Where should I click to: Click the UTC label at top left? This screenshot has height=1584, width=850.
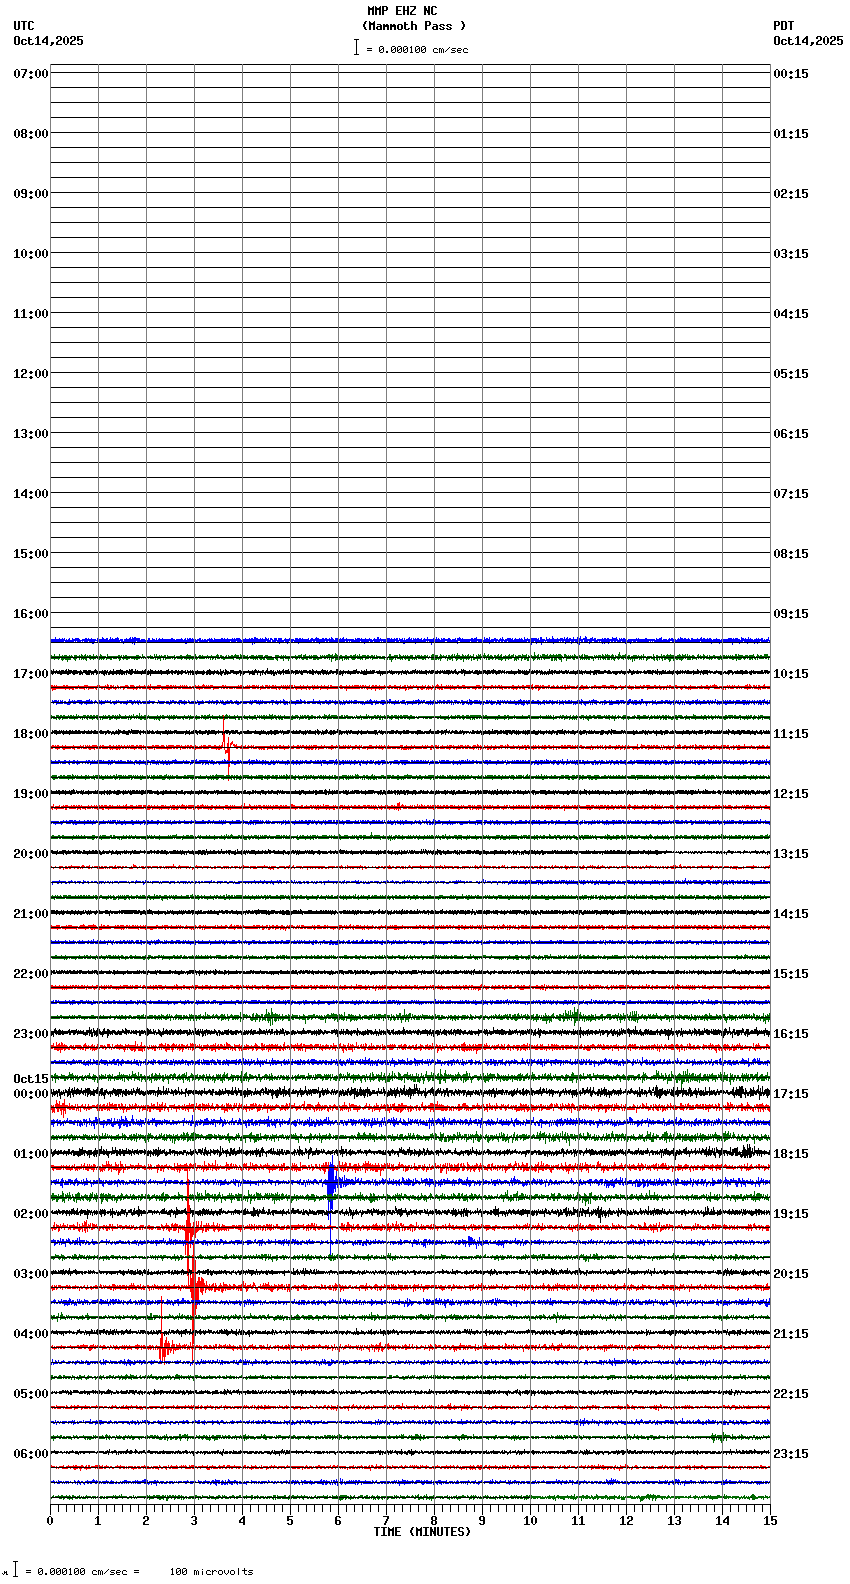pyautogui.click(x=24, y=26)
